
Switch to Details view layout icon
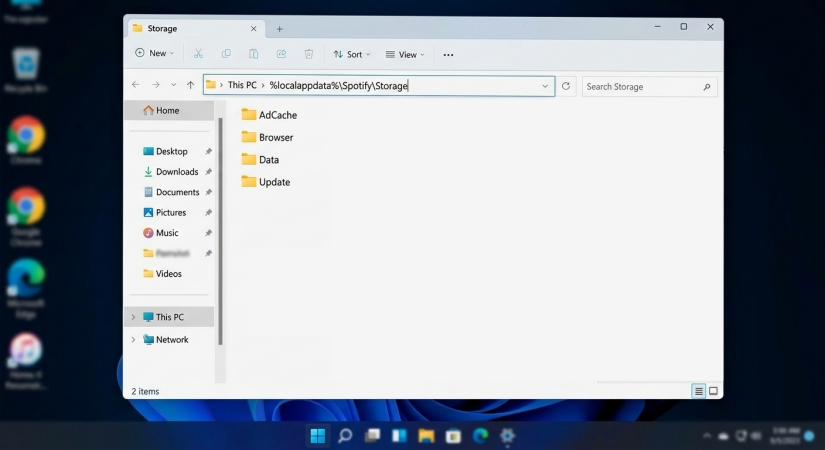click(698, 391)
